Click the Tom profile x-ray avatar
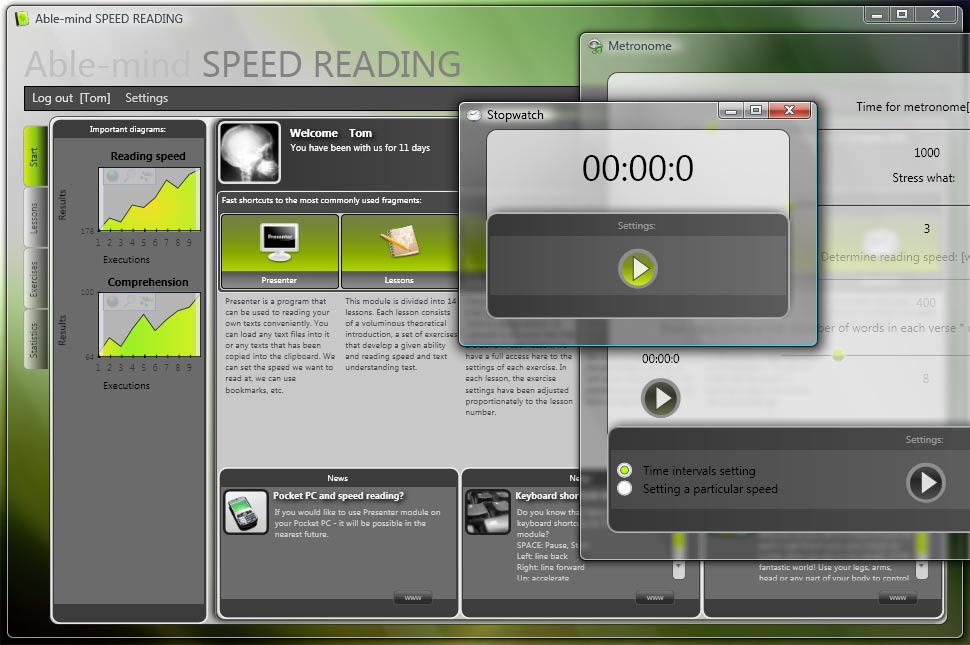 coord(249,153)
